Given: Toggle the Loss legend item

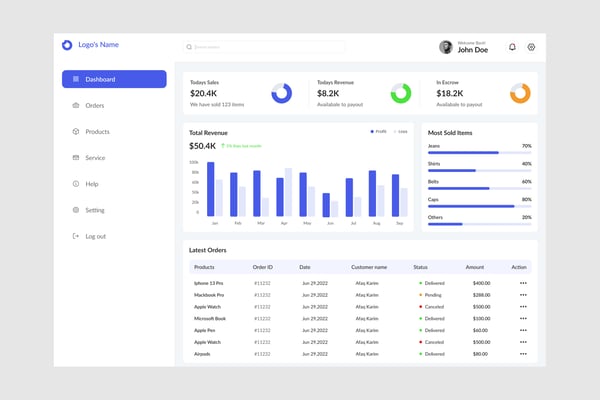Looking at the screenshot, I should point(400,132).
